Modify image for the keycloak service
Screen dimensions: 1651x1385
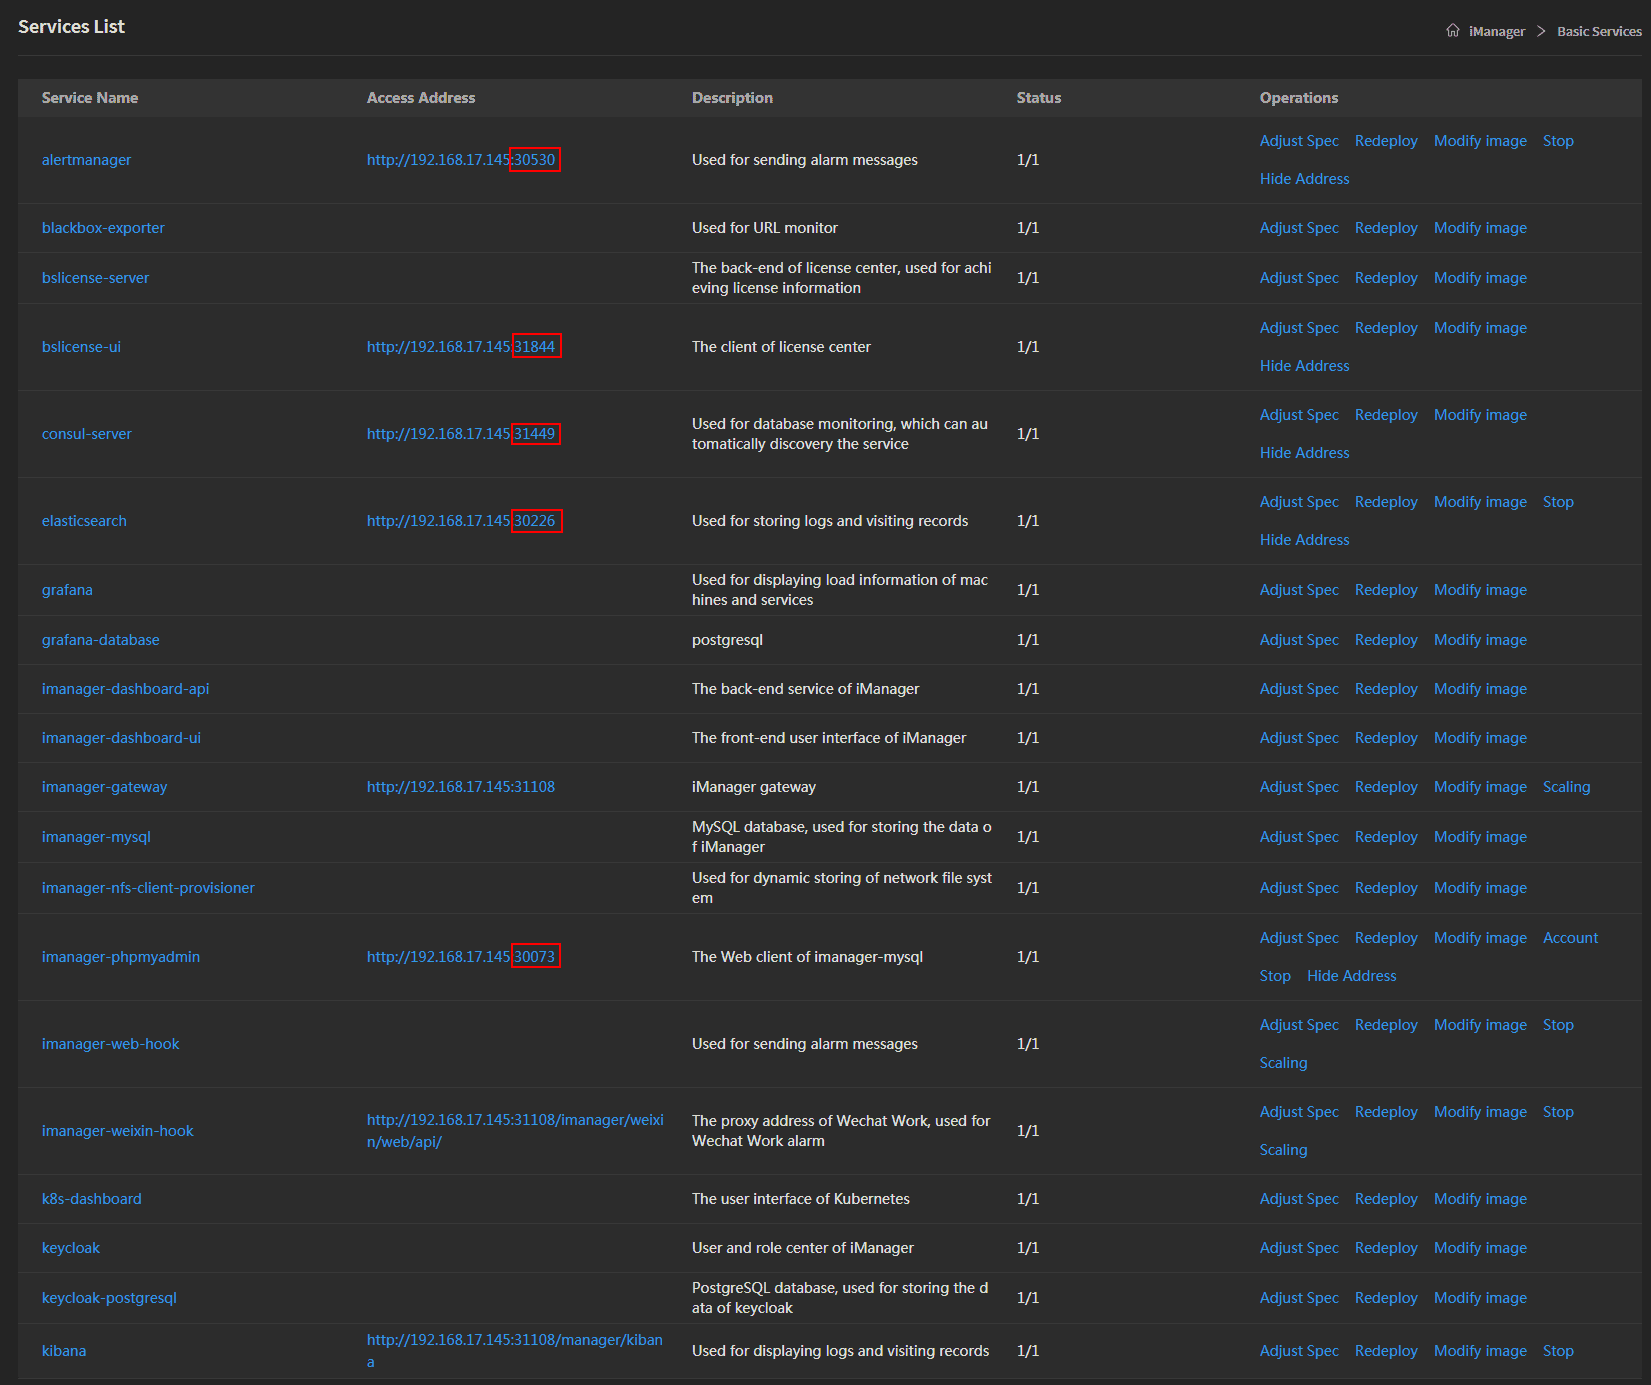tap(1479, 1248)
